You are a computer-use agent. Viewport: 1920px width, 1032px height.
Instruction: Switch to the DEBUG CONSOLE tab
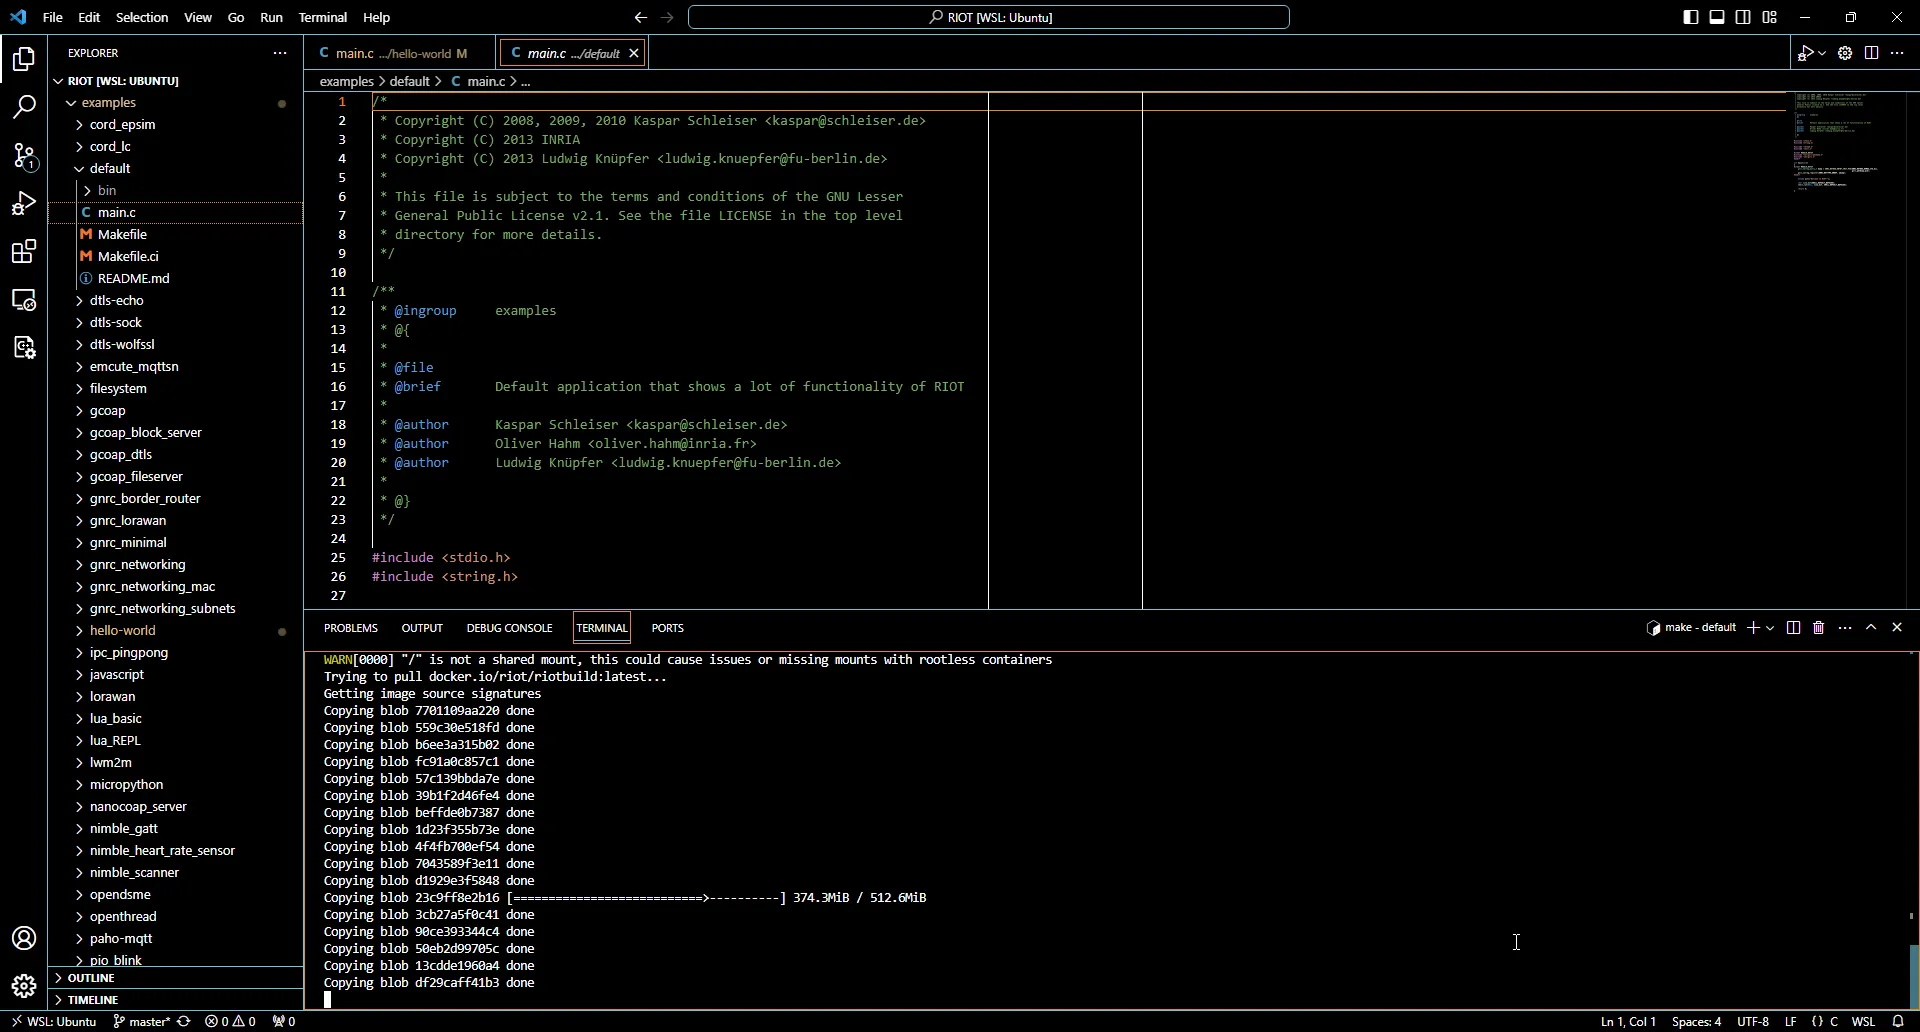point(509,628)
